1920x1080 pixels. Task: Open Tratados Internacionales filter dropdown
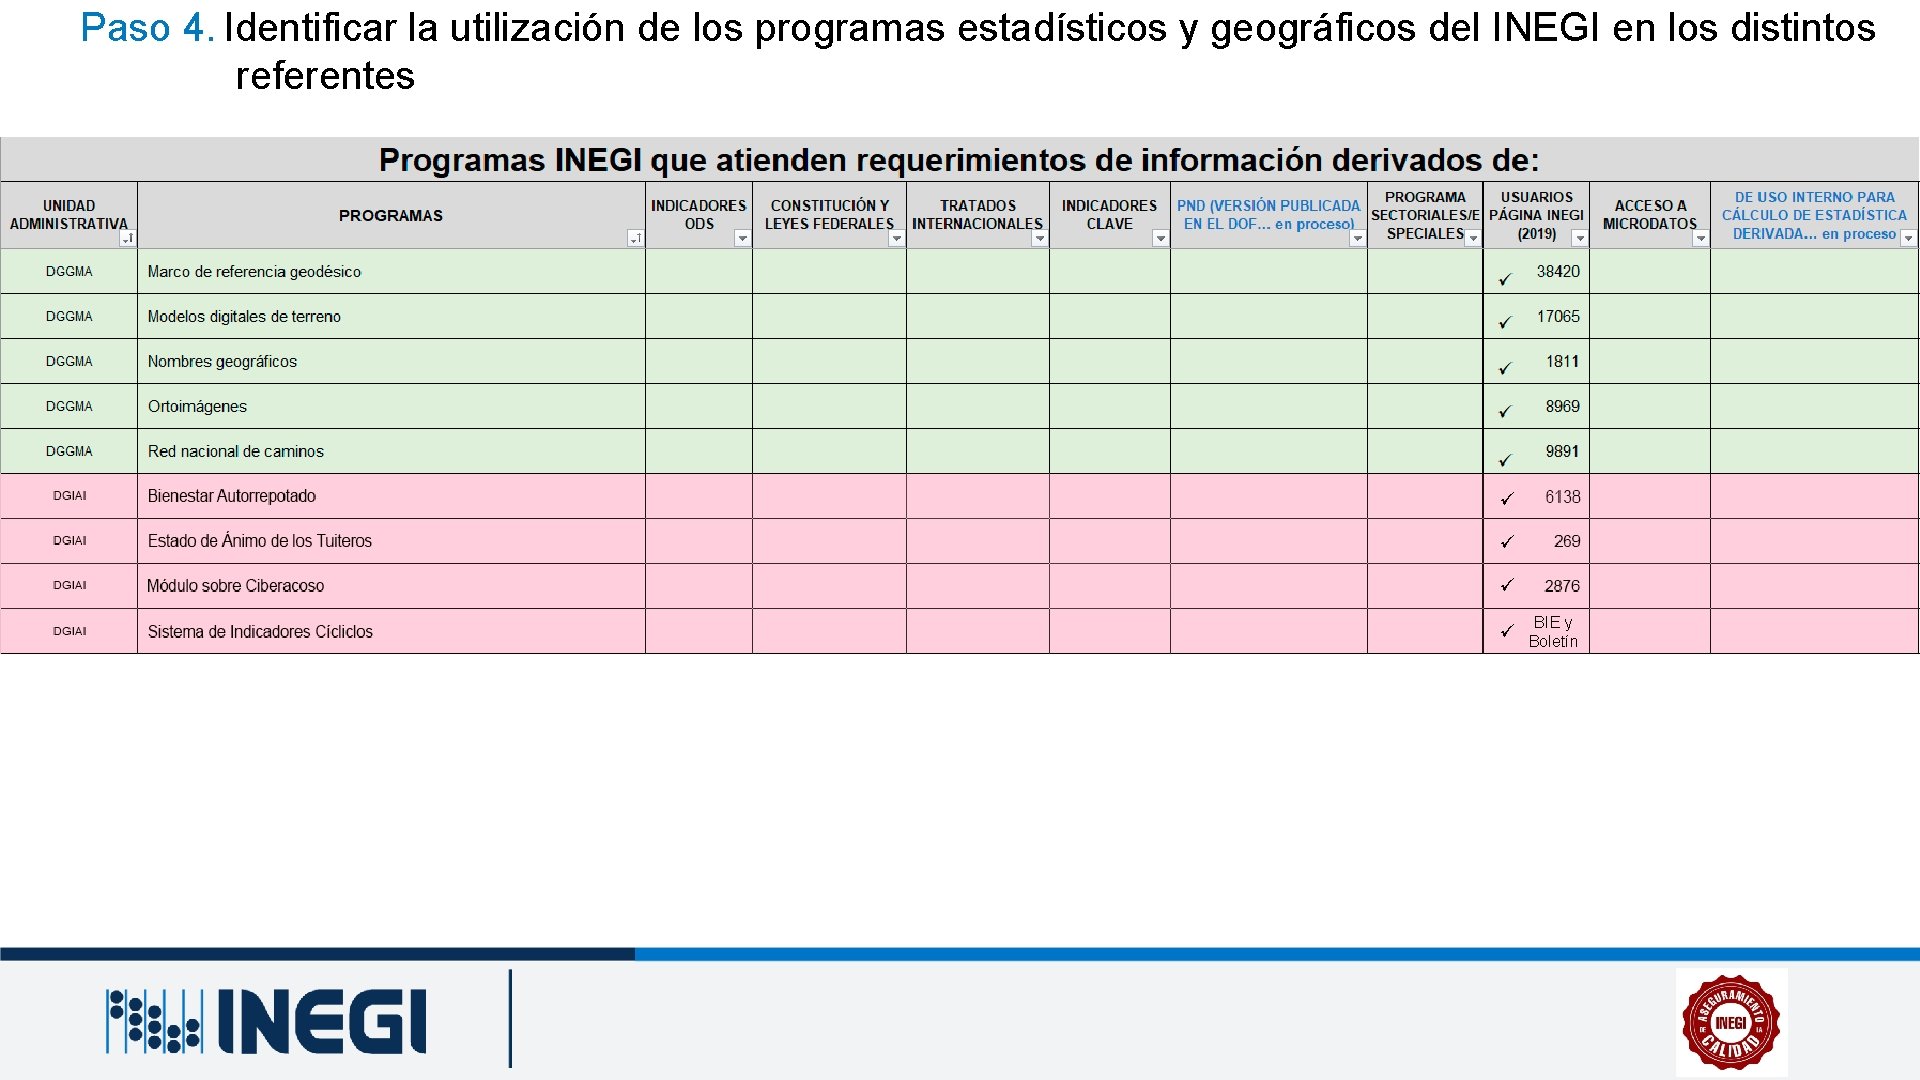(1040, 238)
